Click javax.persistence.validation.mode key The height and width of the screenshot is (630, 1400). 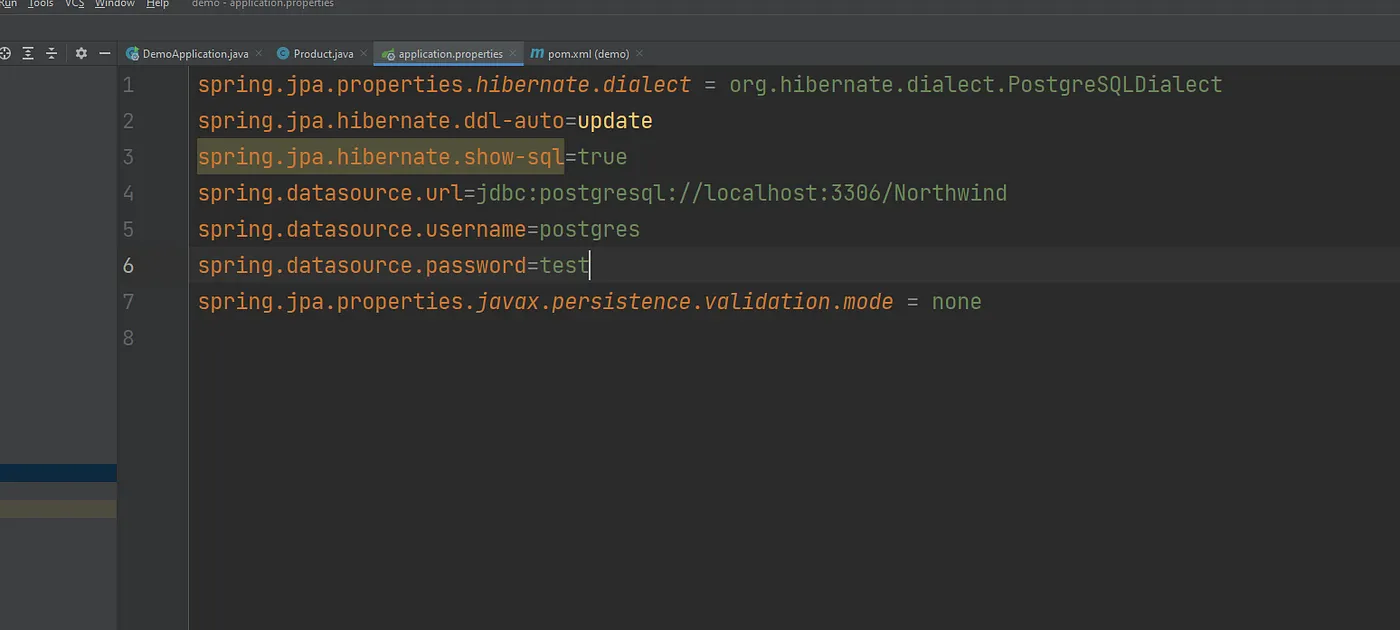tap(685, 301)
